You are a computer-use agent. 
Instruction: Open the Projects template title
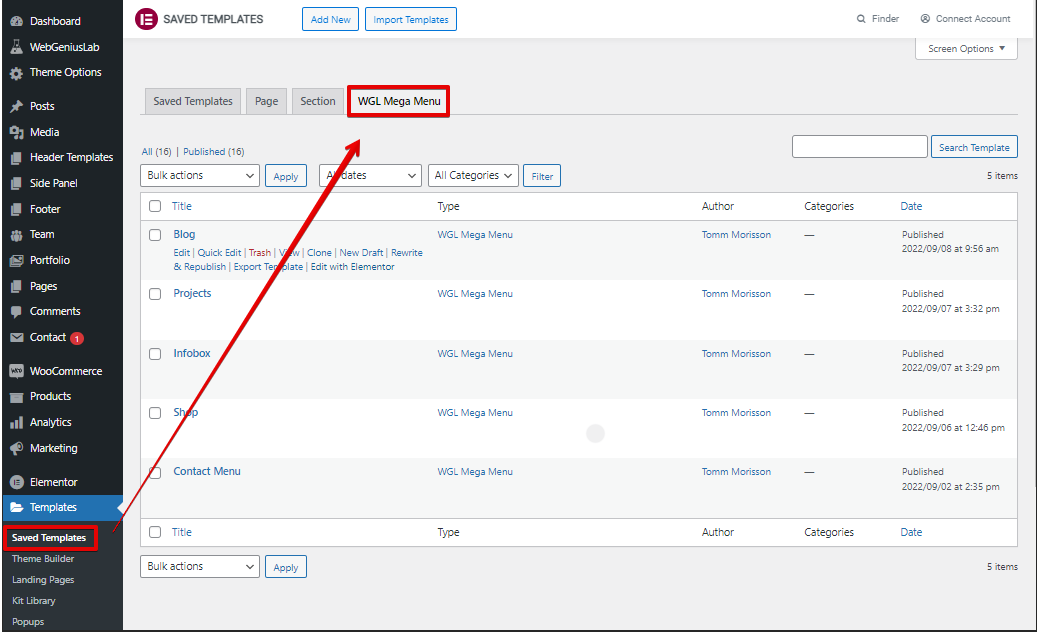192,294
